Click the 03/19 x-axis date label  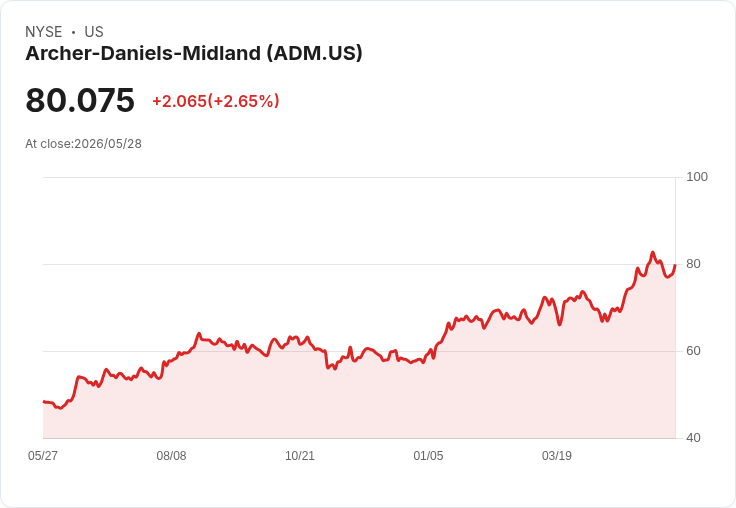point(557,456)
